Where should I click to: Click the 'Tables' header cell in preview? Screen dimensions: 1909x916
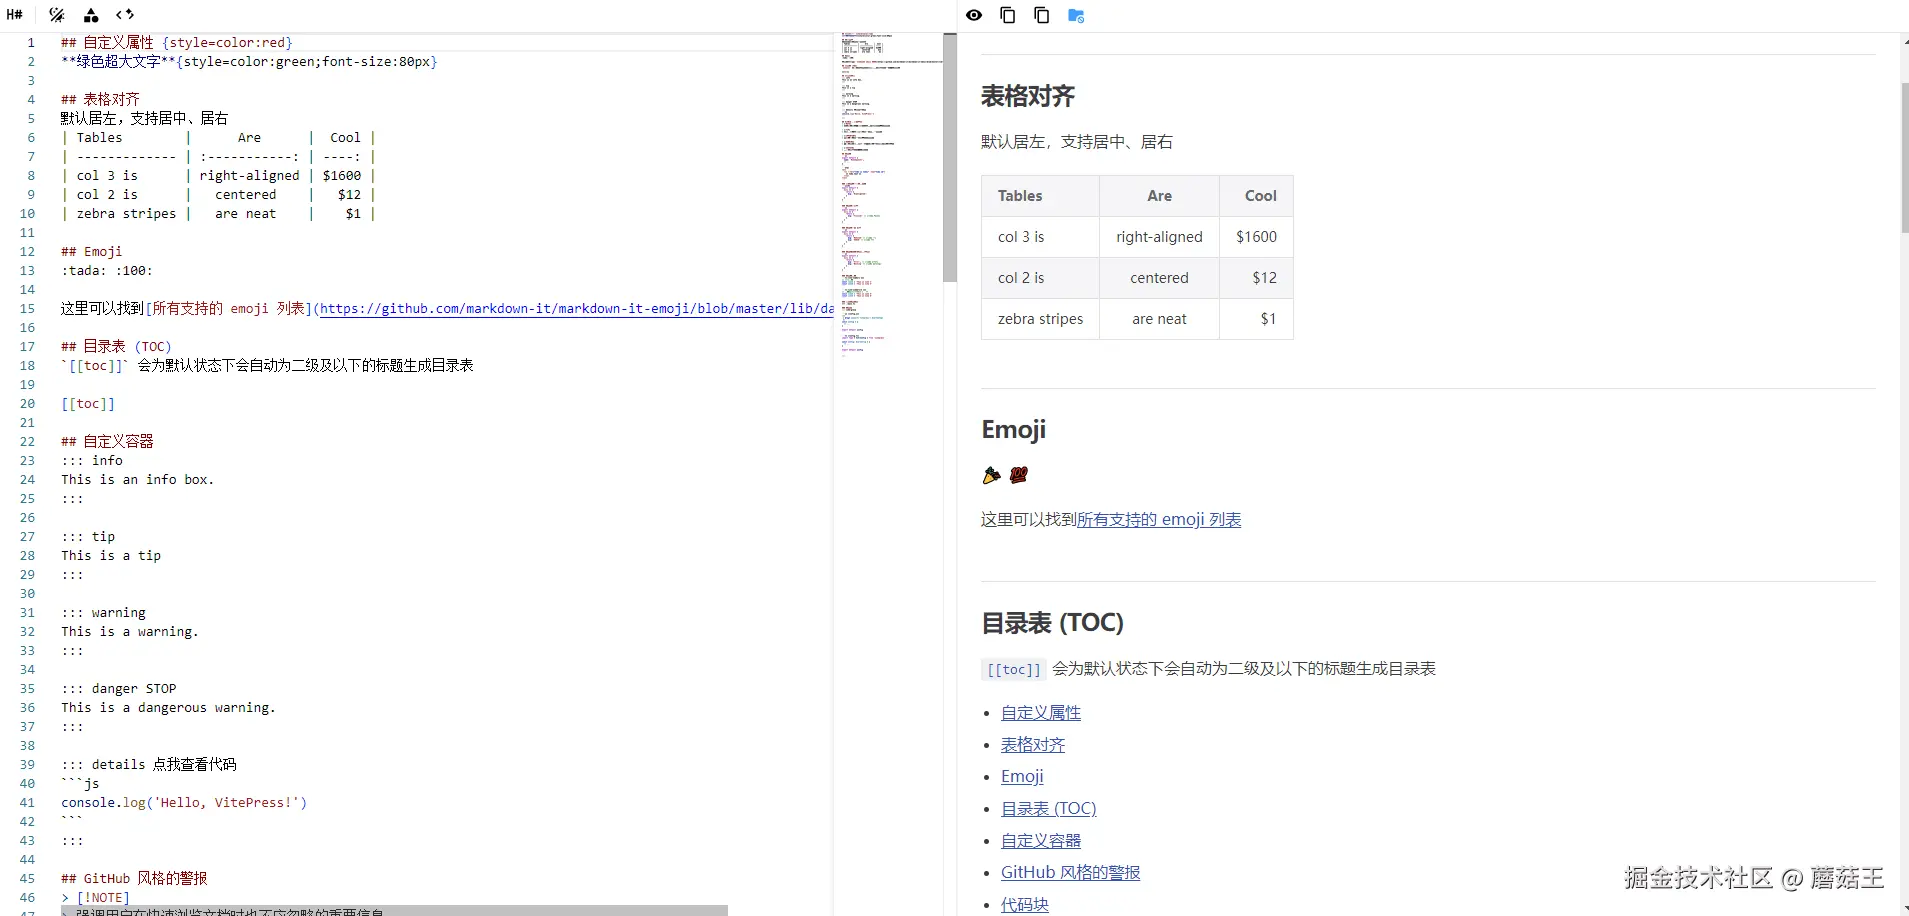(1040, 196)
